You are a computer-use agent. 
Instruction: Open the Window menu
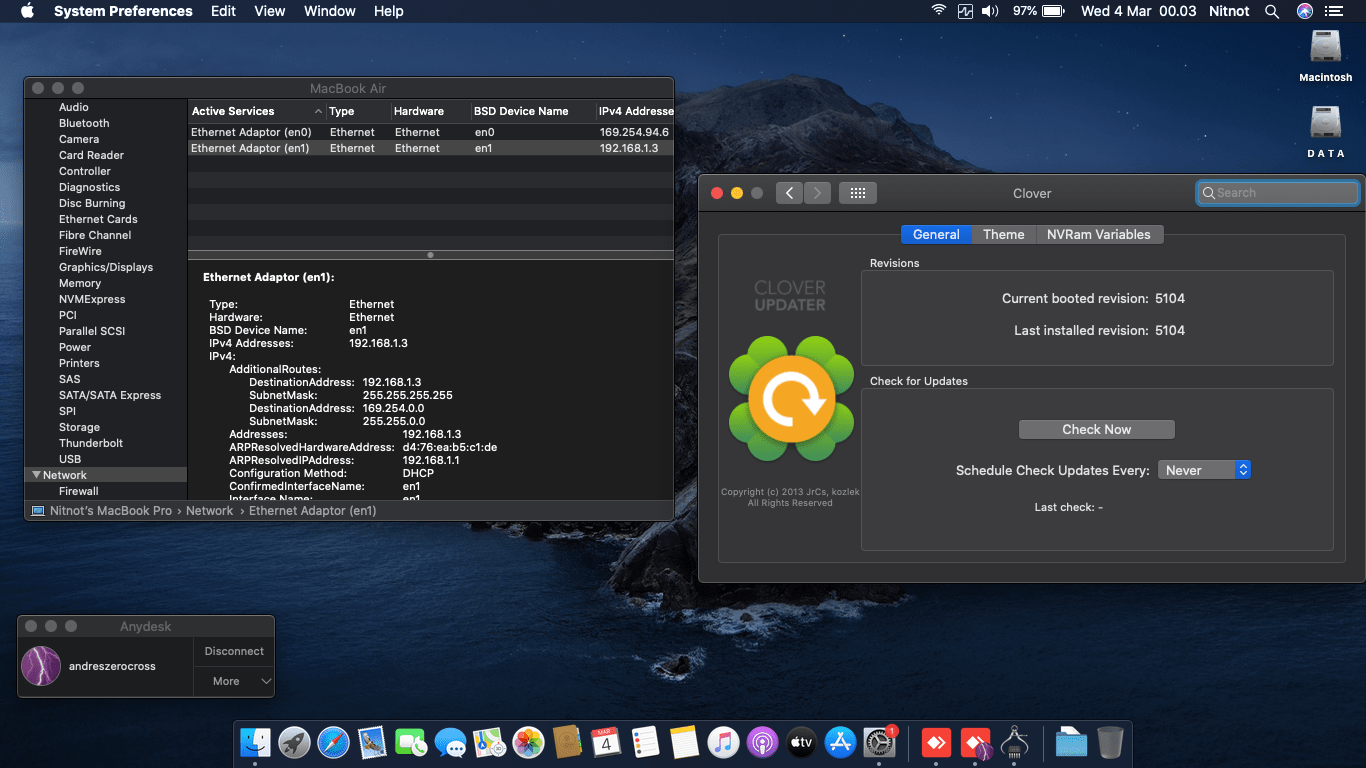pyautogui.click(x=330, y=11)
